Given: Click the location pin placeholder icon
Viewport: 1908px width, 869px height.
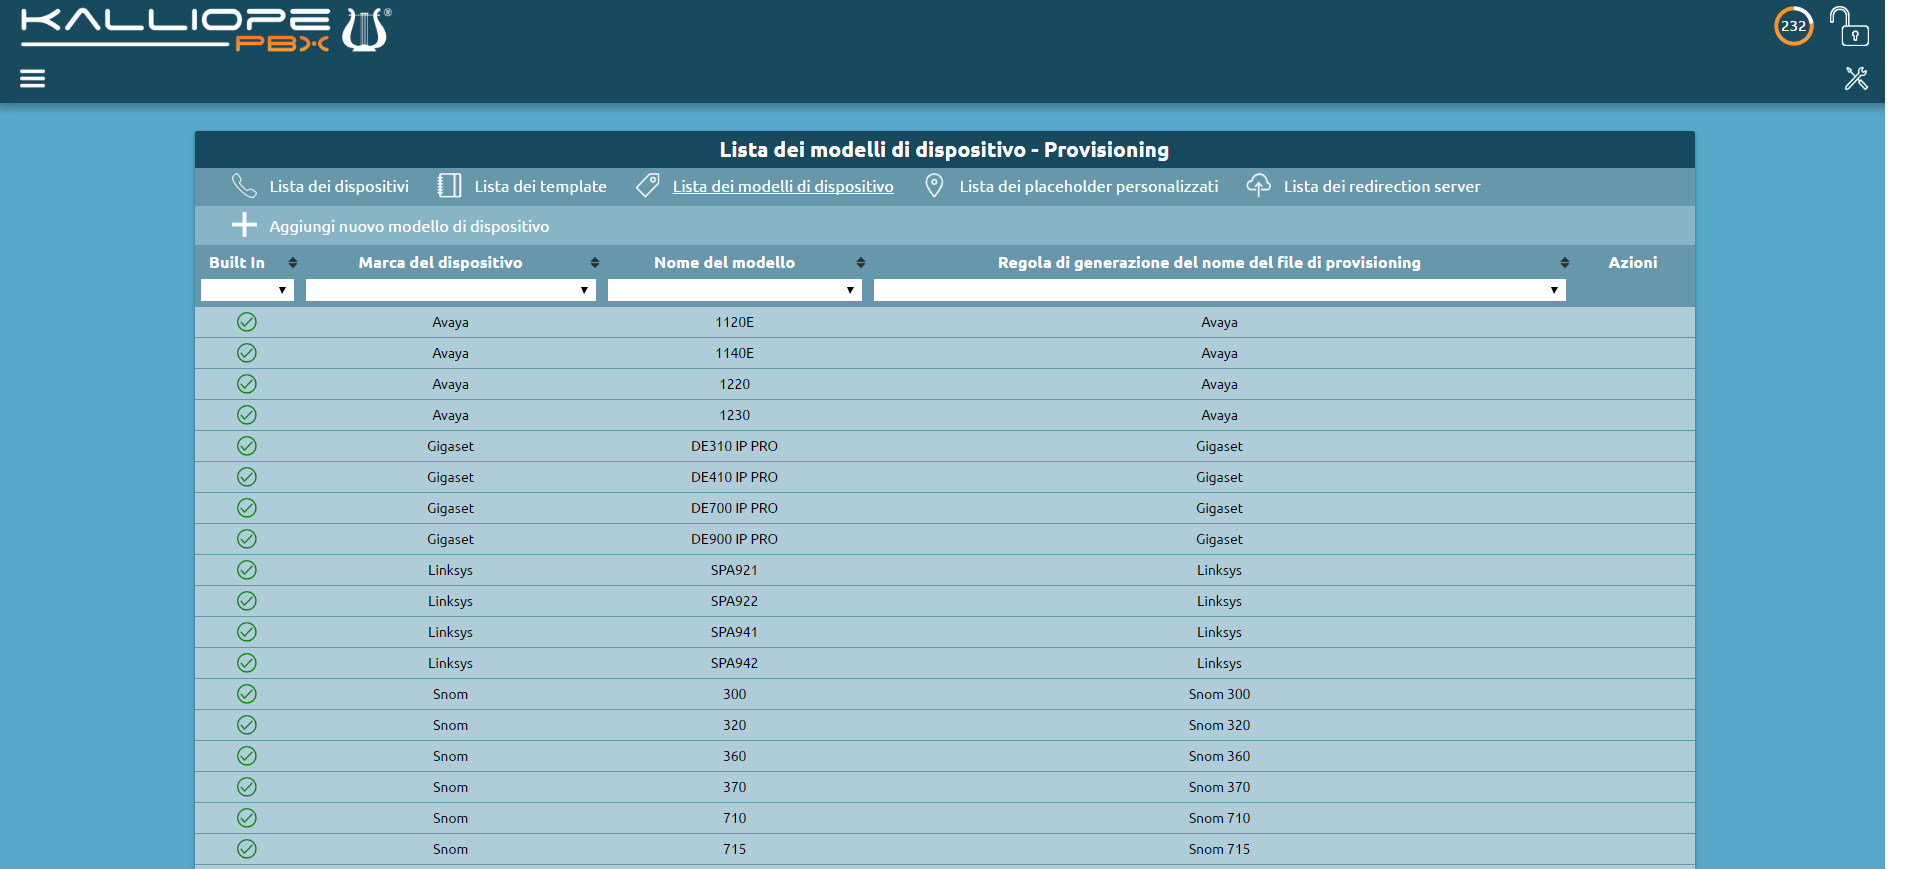Looking at the screenshot, I should [934, 186].
